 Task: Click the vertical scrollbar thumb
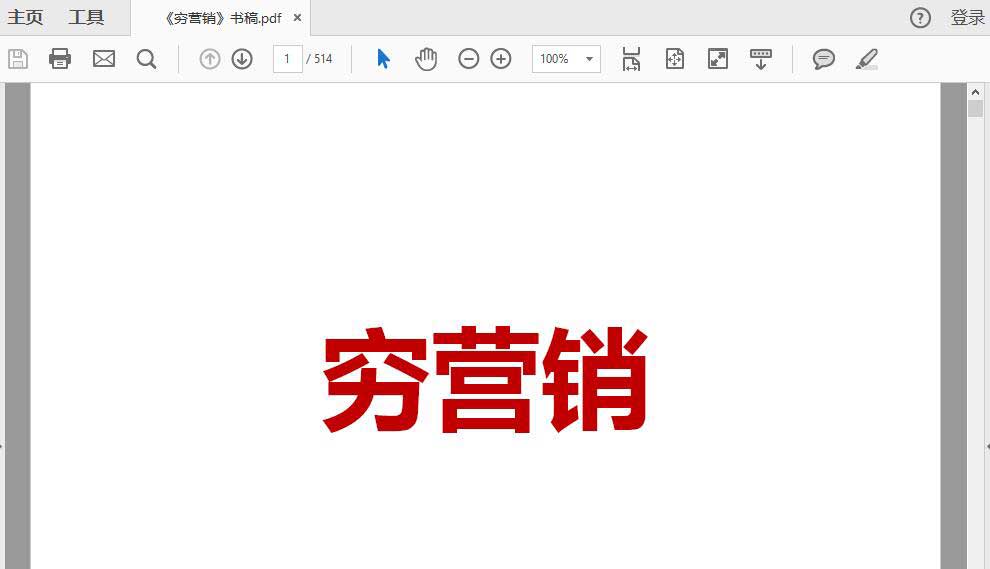tap(975, 109)
